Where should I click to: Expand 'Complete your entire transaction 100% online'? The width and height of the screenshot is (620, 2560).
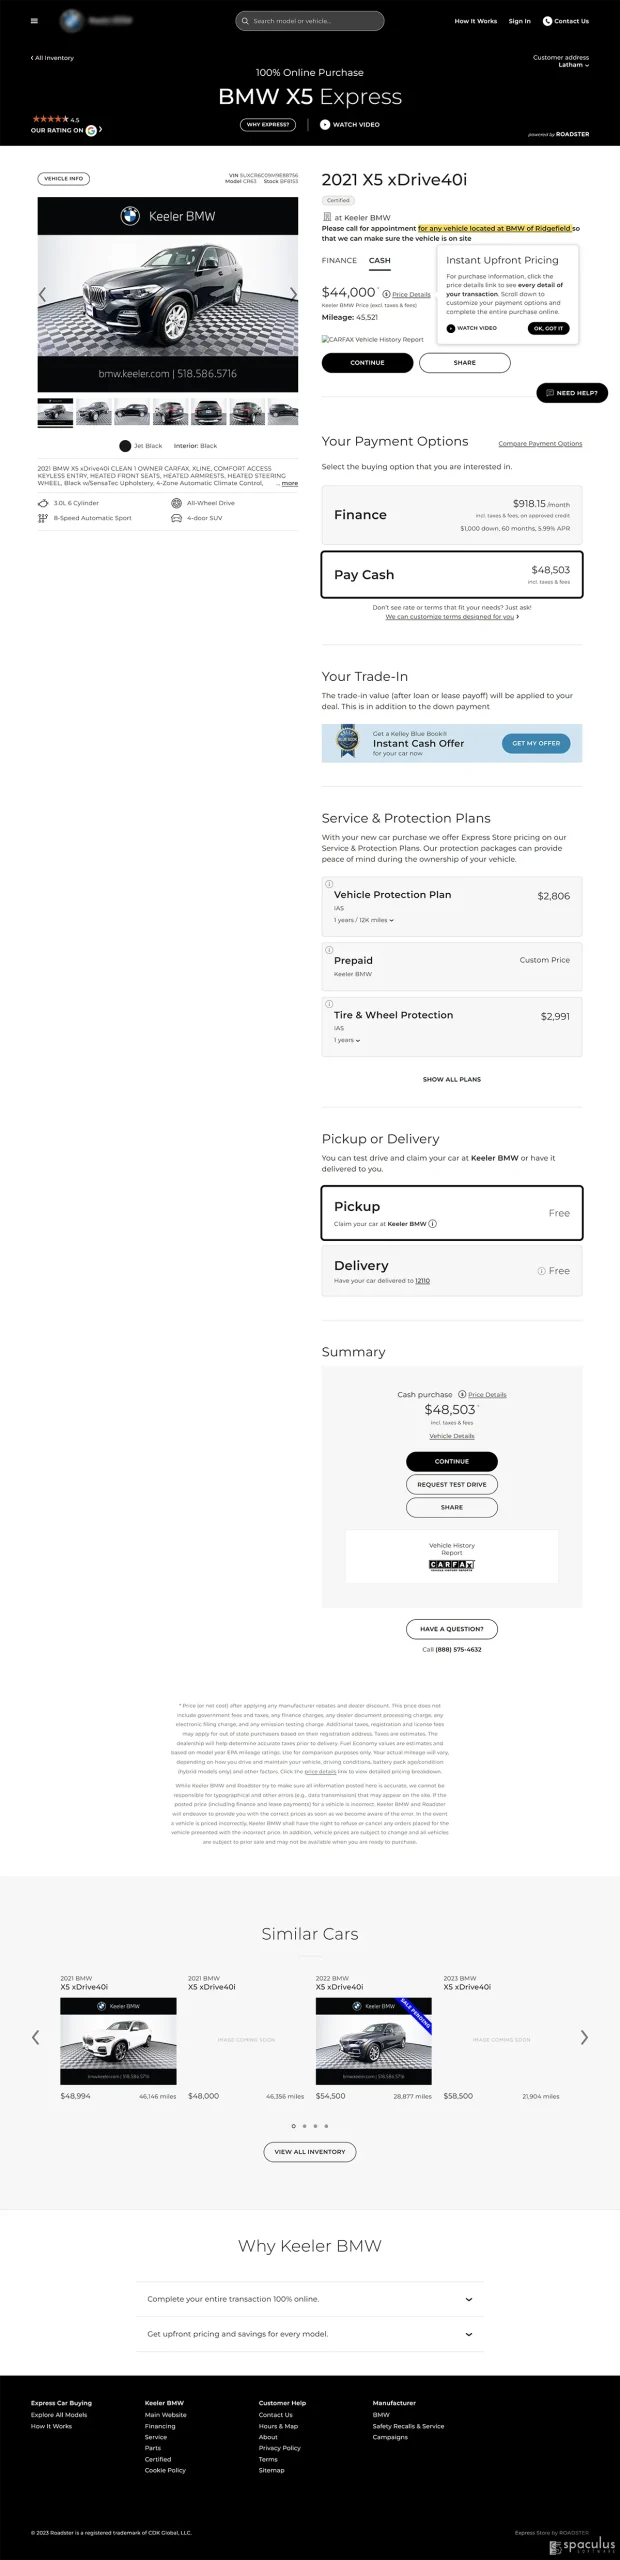pos(310,2299)
